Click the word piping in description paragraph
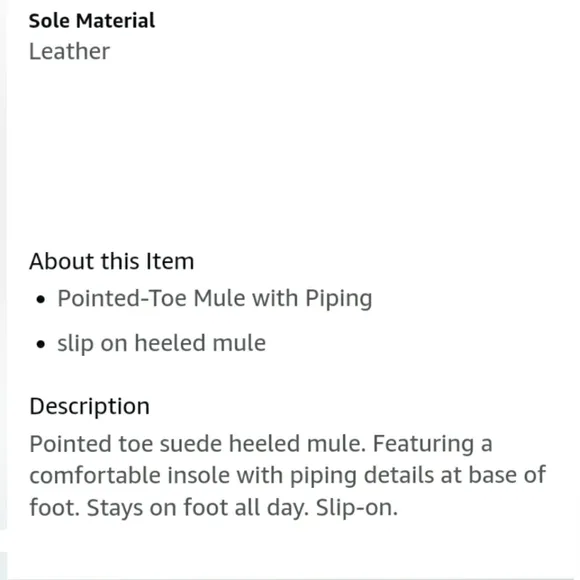This screenshot has width=580, height=580. (323, 476)
